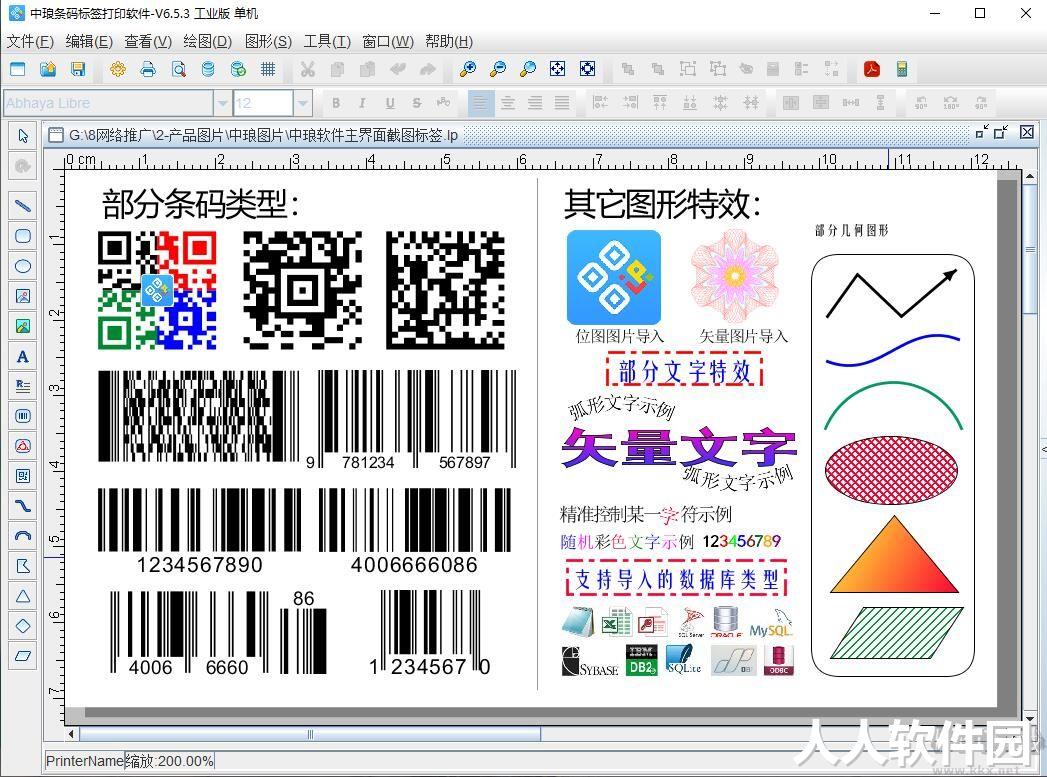This screenshot has height=777, width=1047.
Task: Select the rounded rectangle tool
Action: [x=23, y=236]
